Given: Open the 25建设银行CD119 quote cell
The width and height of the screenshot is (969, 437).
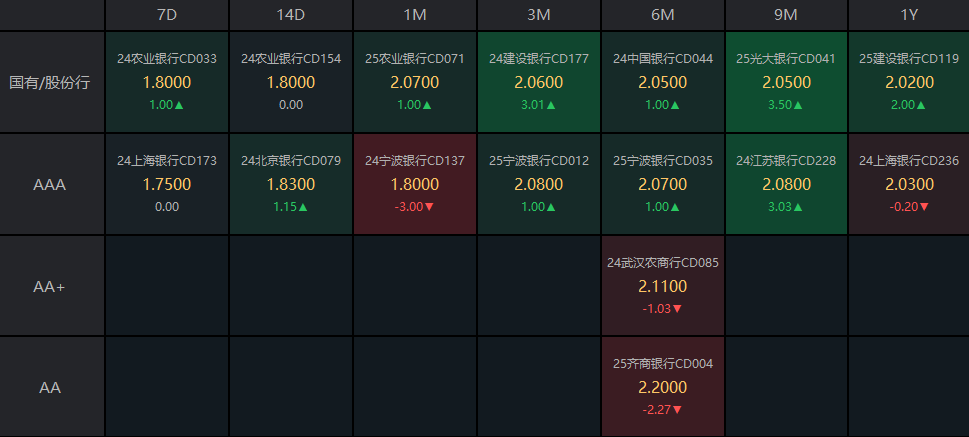Looking at the screenshot, I should 909,82.
